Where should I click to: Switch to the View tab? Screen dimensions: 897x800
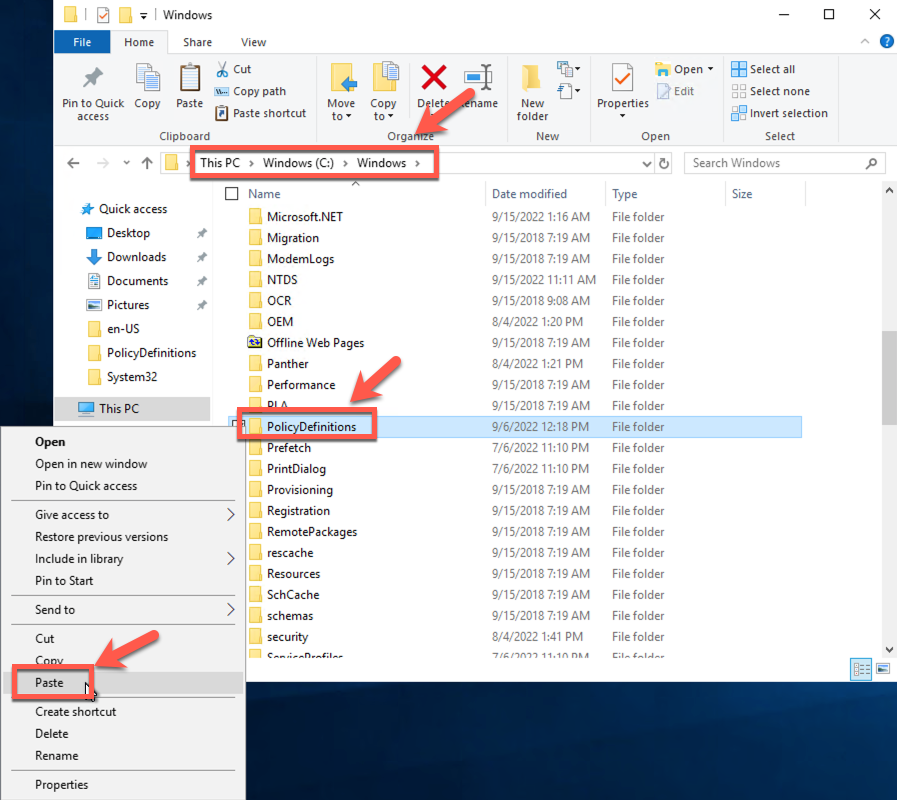(253, 42)
